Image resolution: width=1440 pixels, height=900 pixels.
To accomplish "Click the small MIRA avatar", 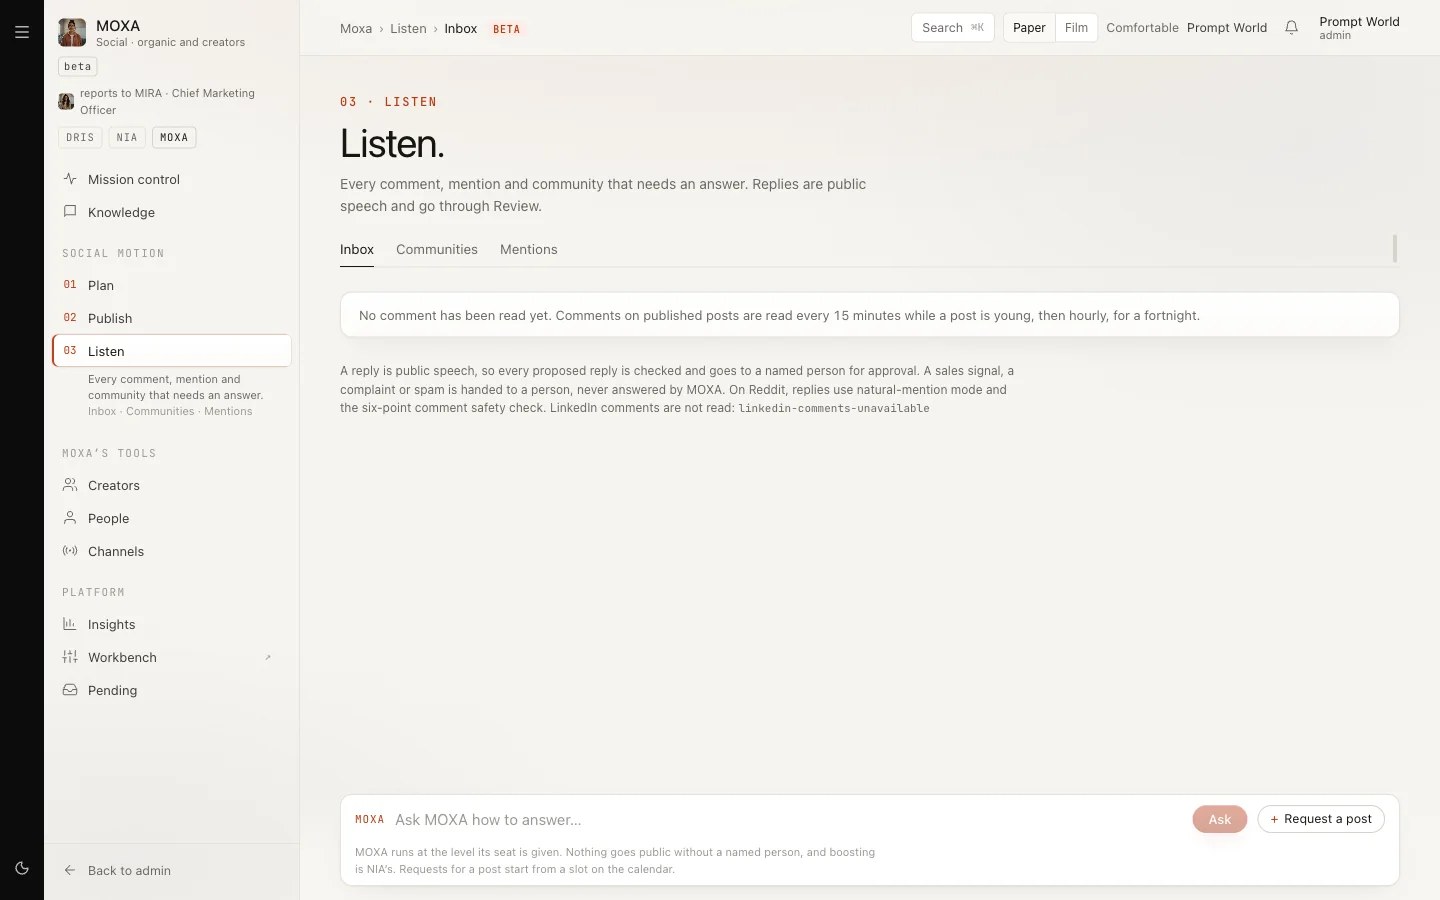I will point(66,101).
